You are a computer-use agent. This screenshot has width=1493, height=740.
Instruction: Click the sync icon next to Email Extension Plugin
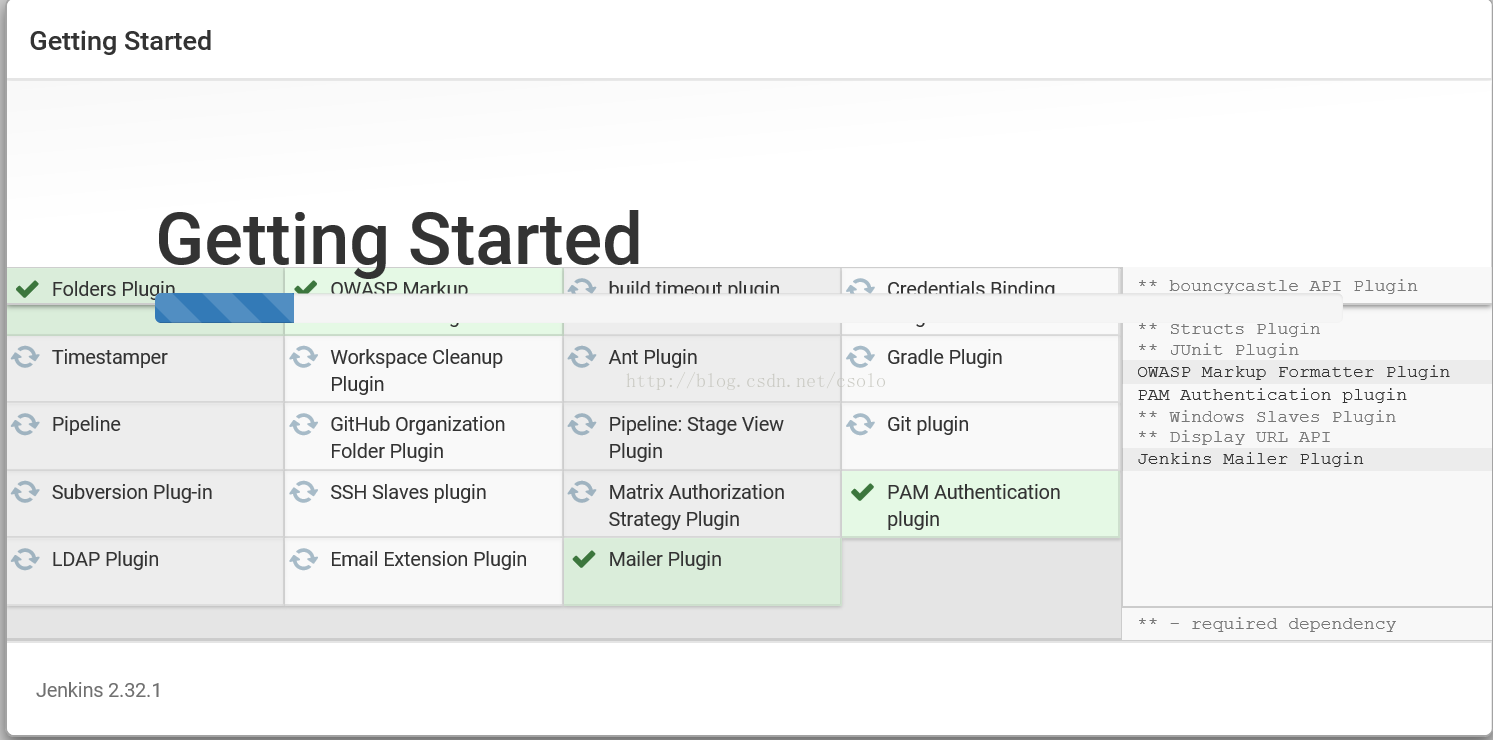pyautogui.click(x=303, y=559)
